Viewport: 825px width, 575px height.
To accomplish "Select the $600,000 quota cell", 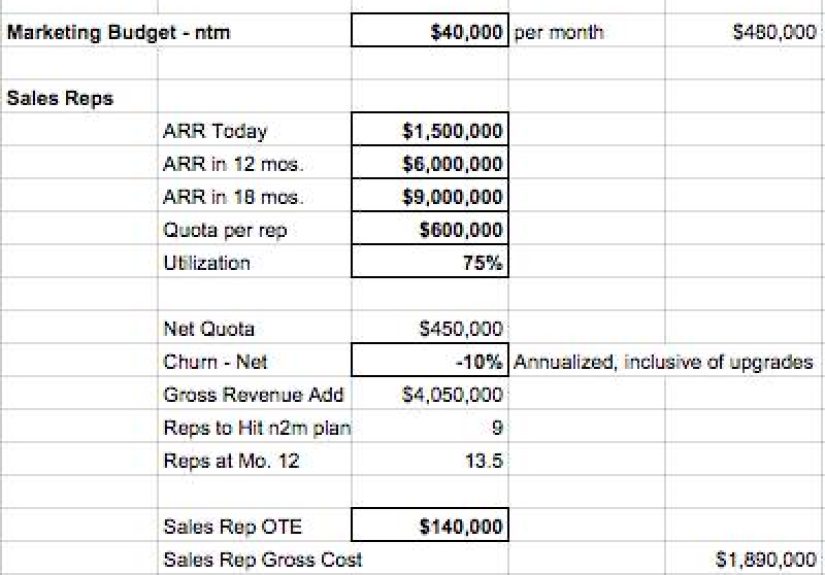I will point(430,228).
